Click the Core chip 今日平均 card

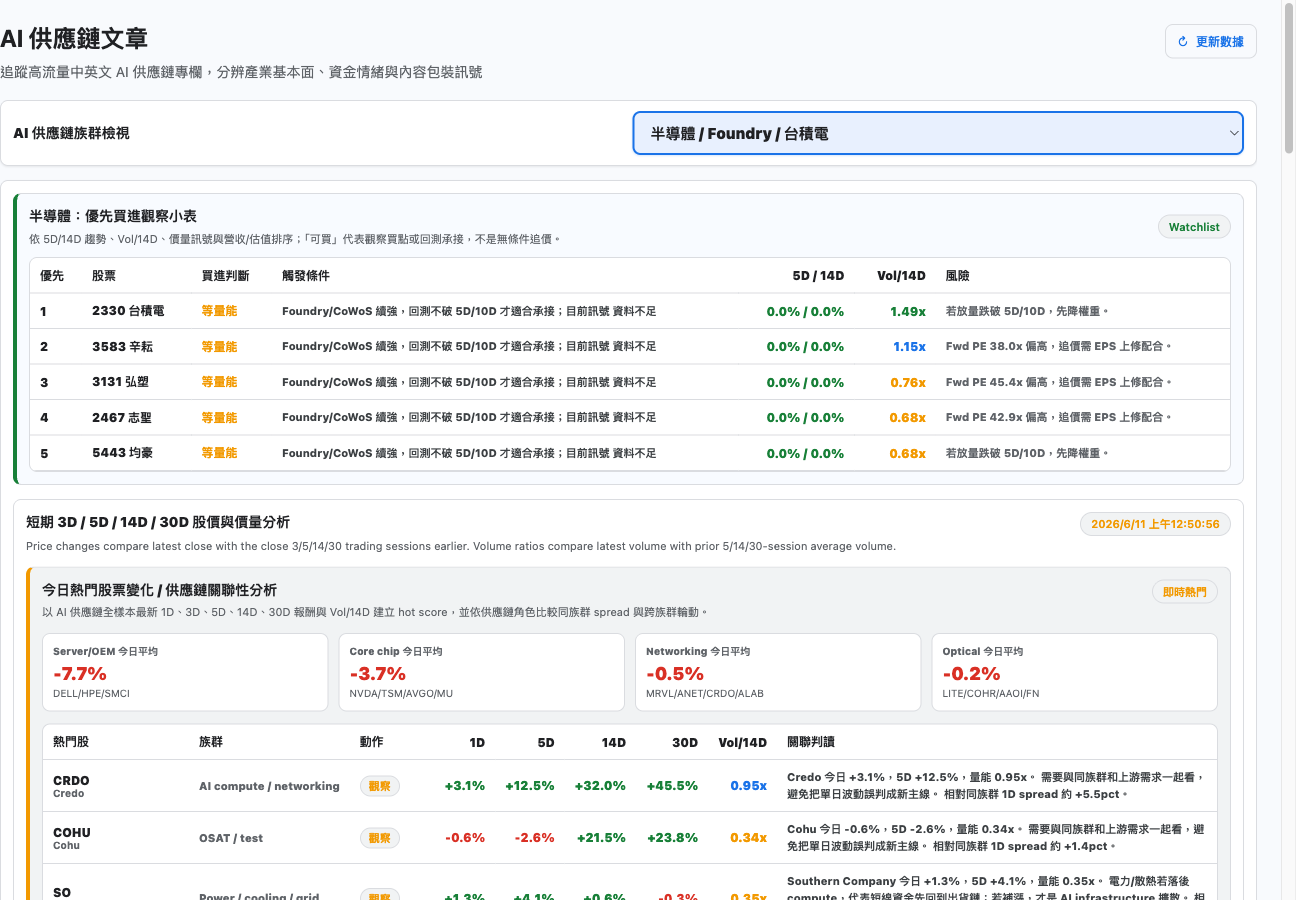pos(481,672)
